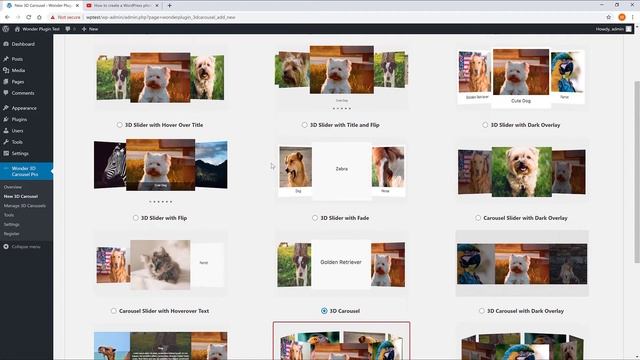Click the page vertical scrollbar
The image size is (640, 360).
[637, 171]
